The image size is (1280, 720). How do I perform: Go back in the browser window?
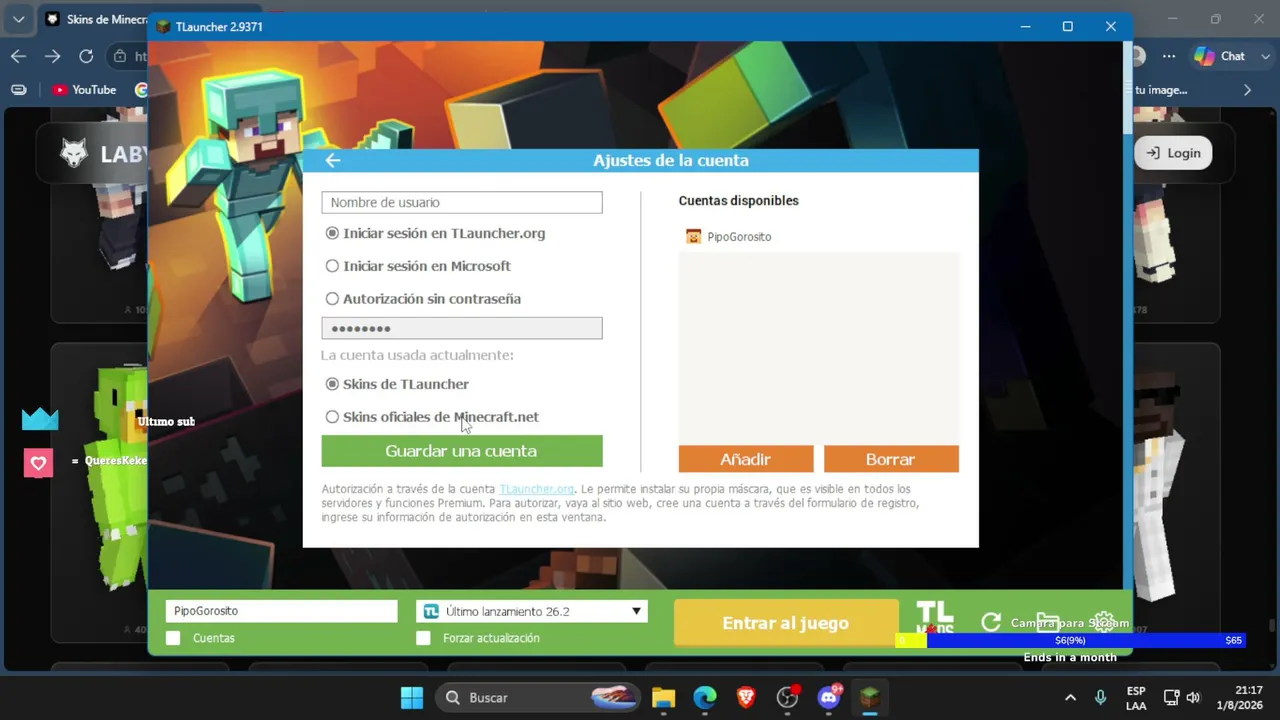(18, 56)
